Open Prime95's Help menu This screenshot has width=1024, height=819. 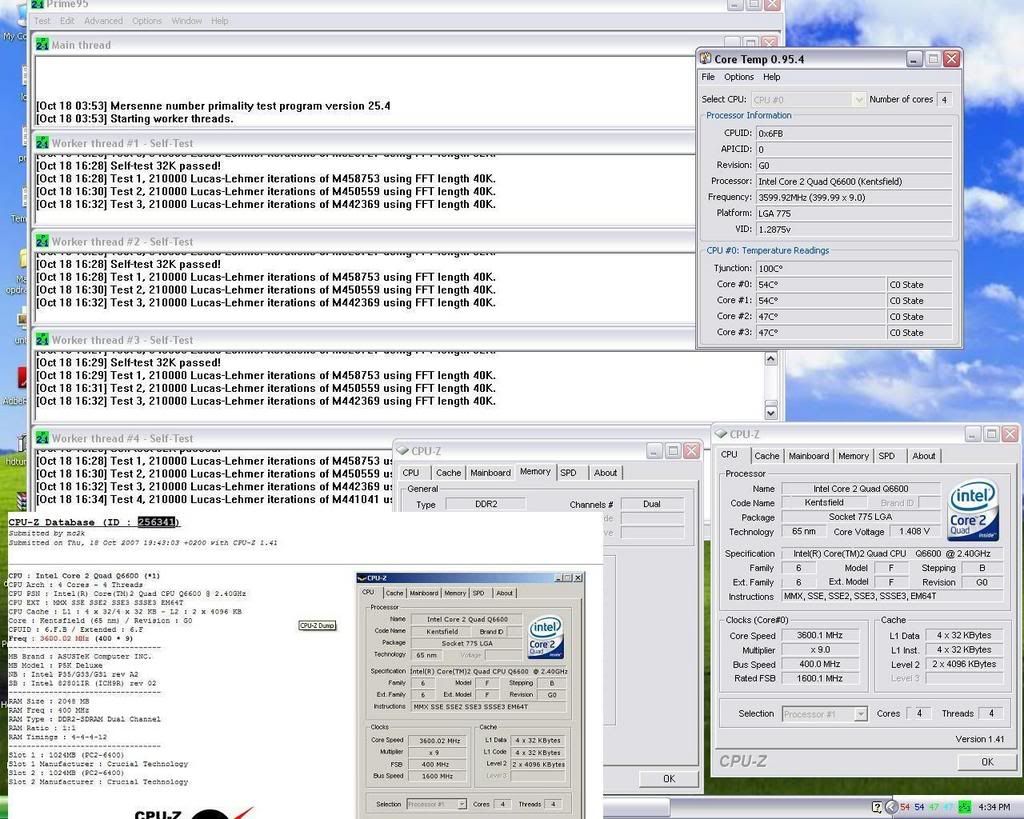219,21
